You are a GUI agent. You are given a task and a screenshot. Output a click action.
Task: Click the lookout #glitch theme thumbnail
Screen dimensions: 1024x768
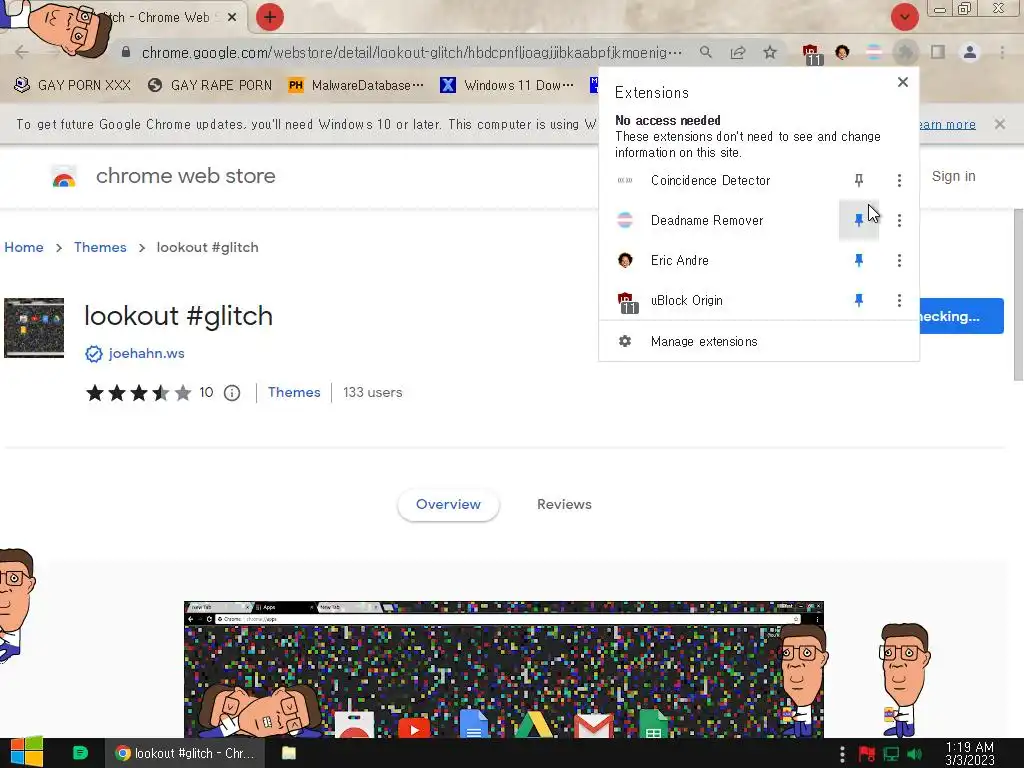[x=34, y=328]
